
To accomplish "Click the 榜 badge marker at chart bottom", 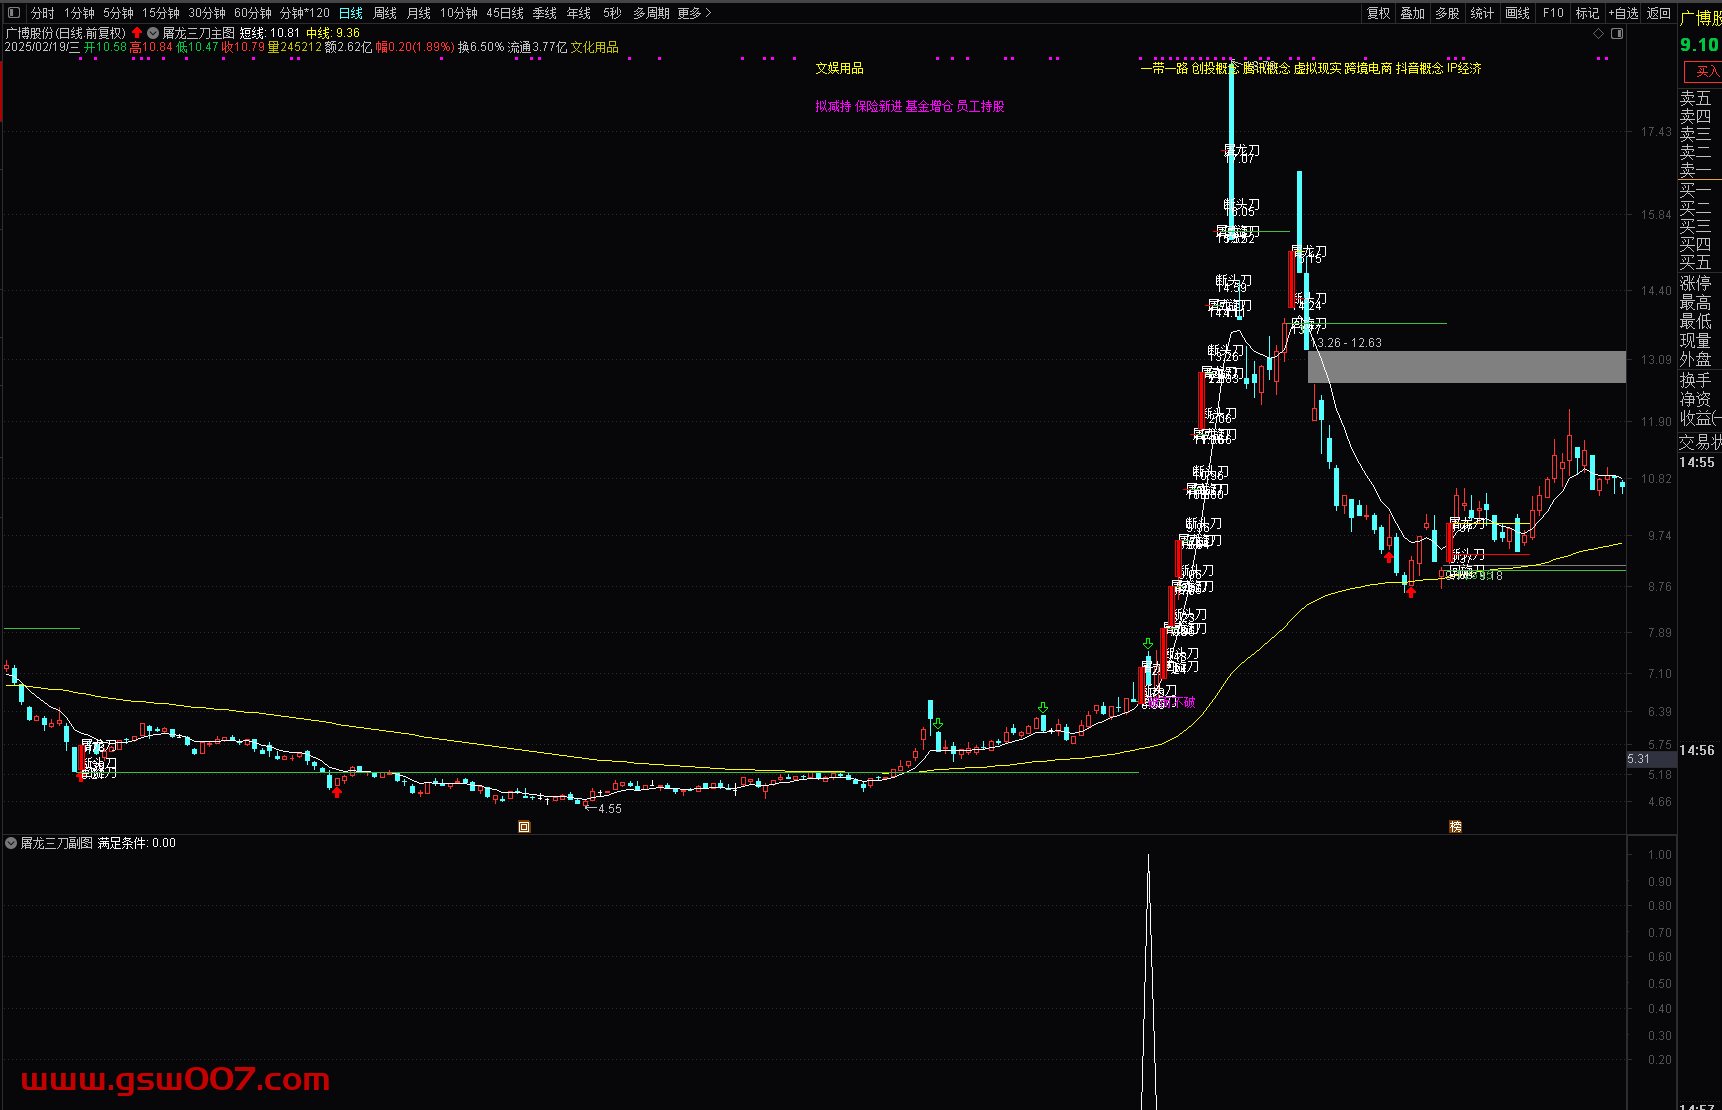I will coord(1455,826).
